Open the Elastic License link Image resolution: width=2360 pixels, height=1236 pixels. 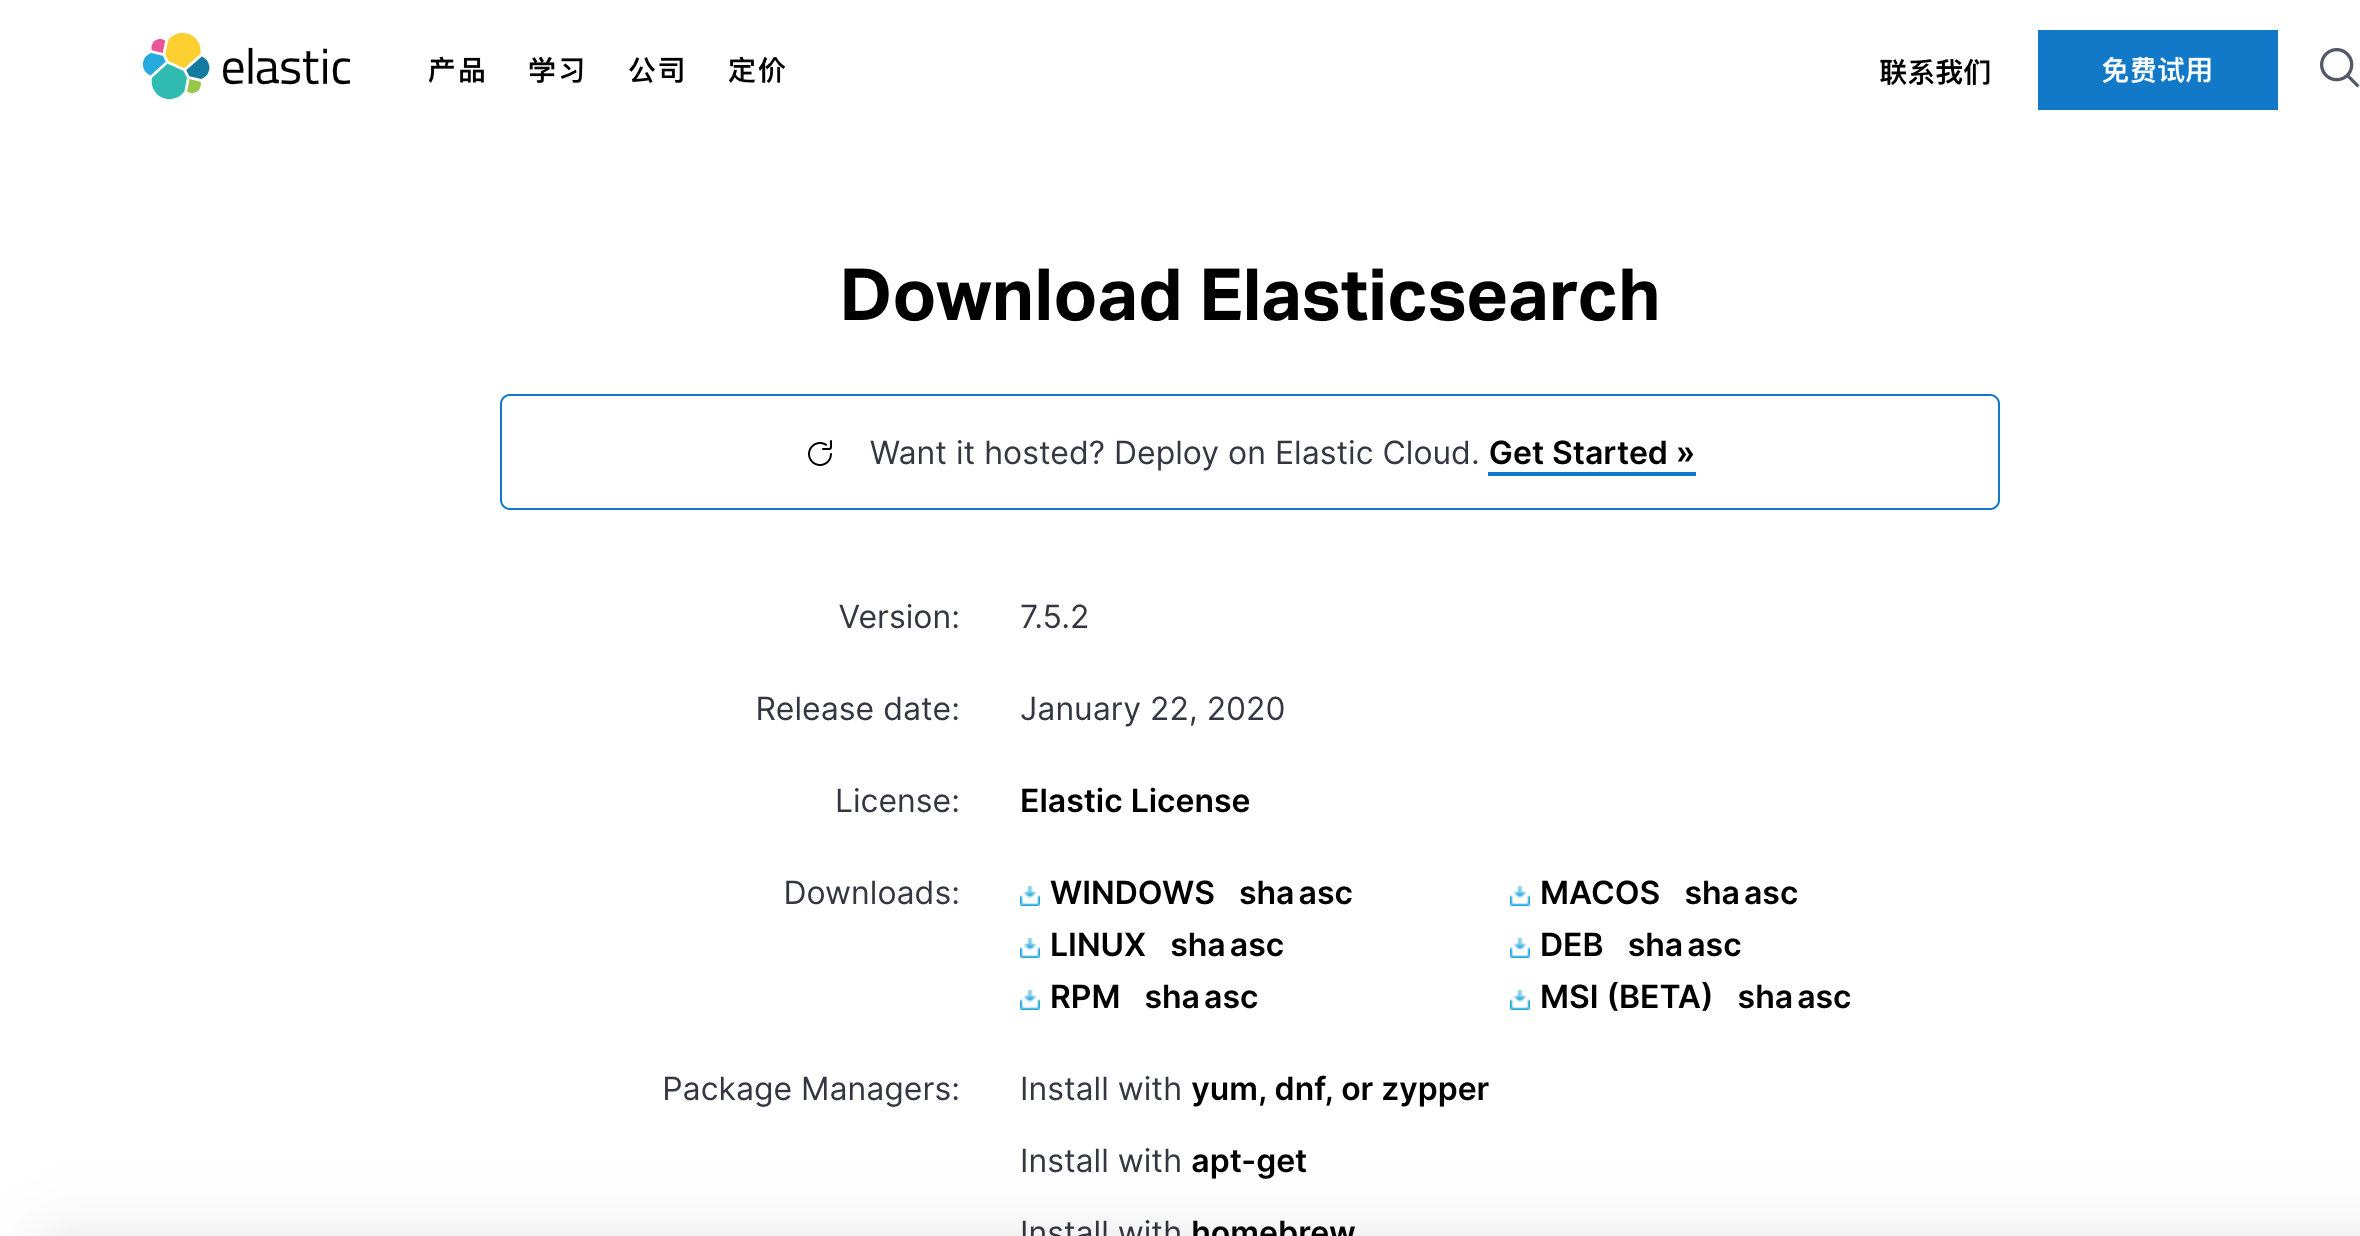tap(1134, 801)
